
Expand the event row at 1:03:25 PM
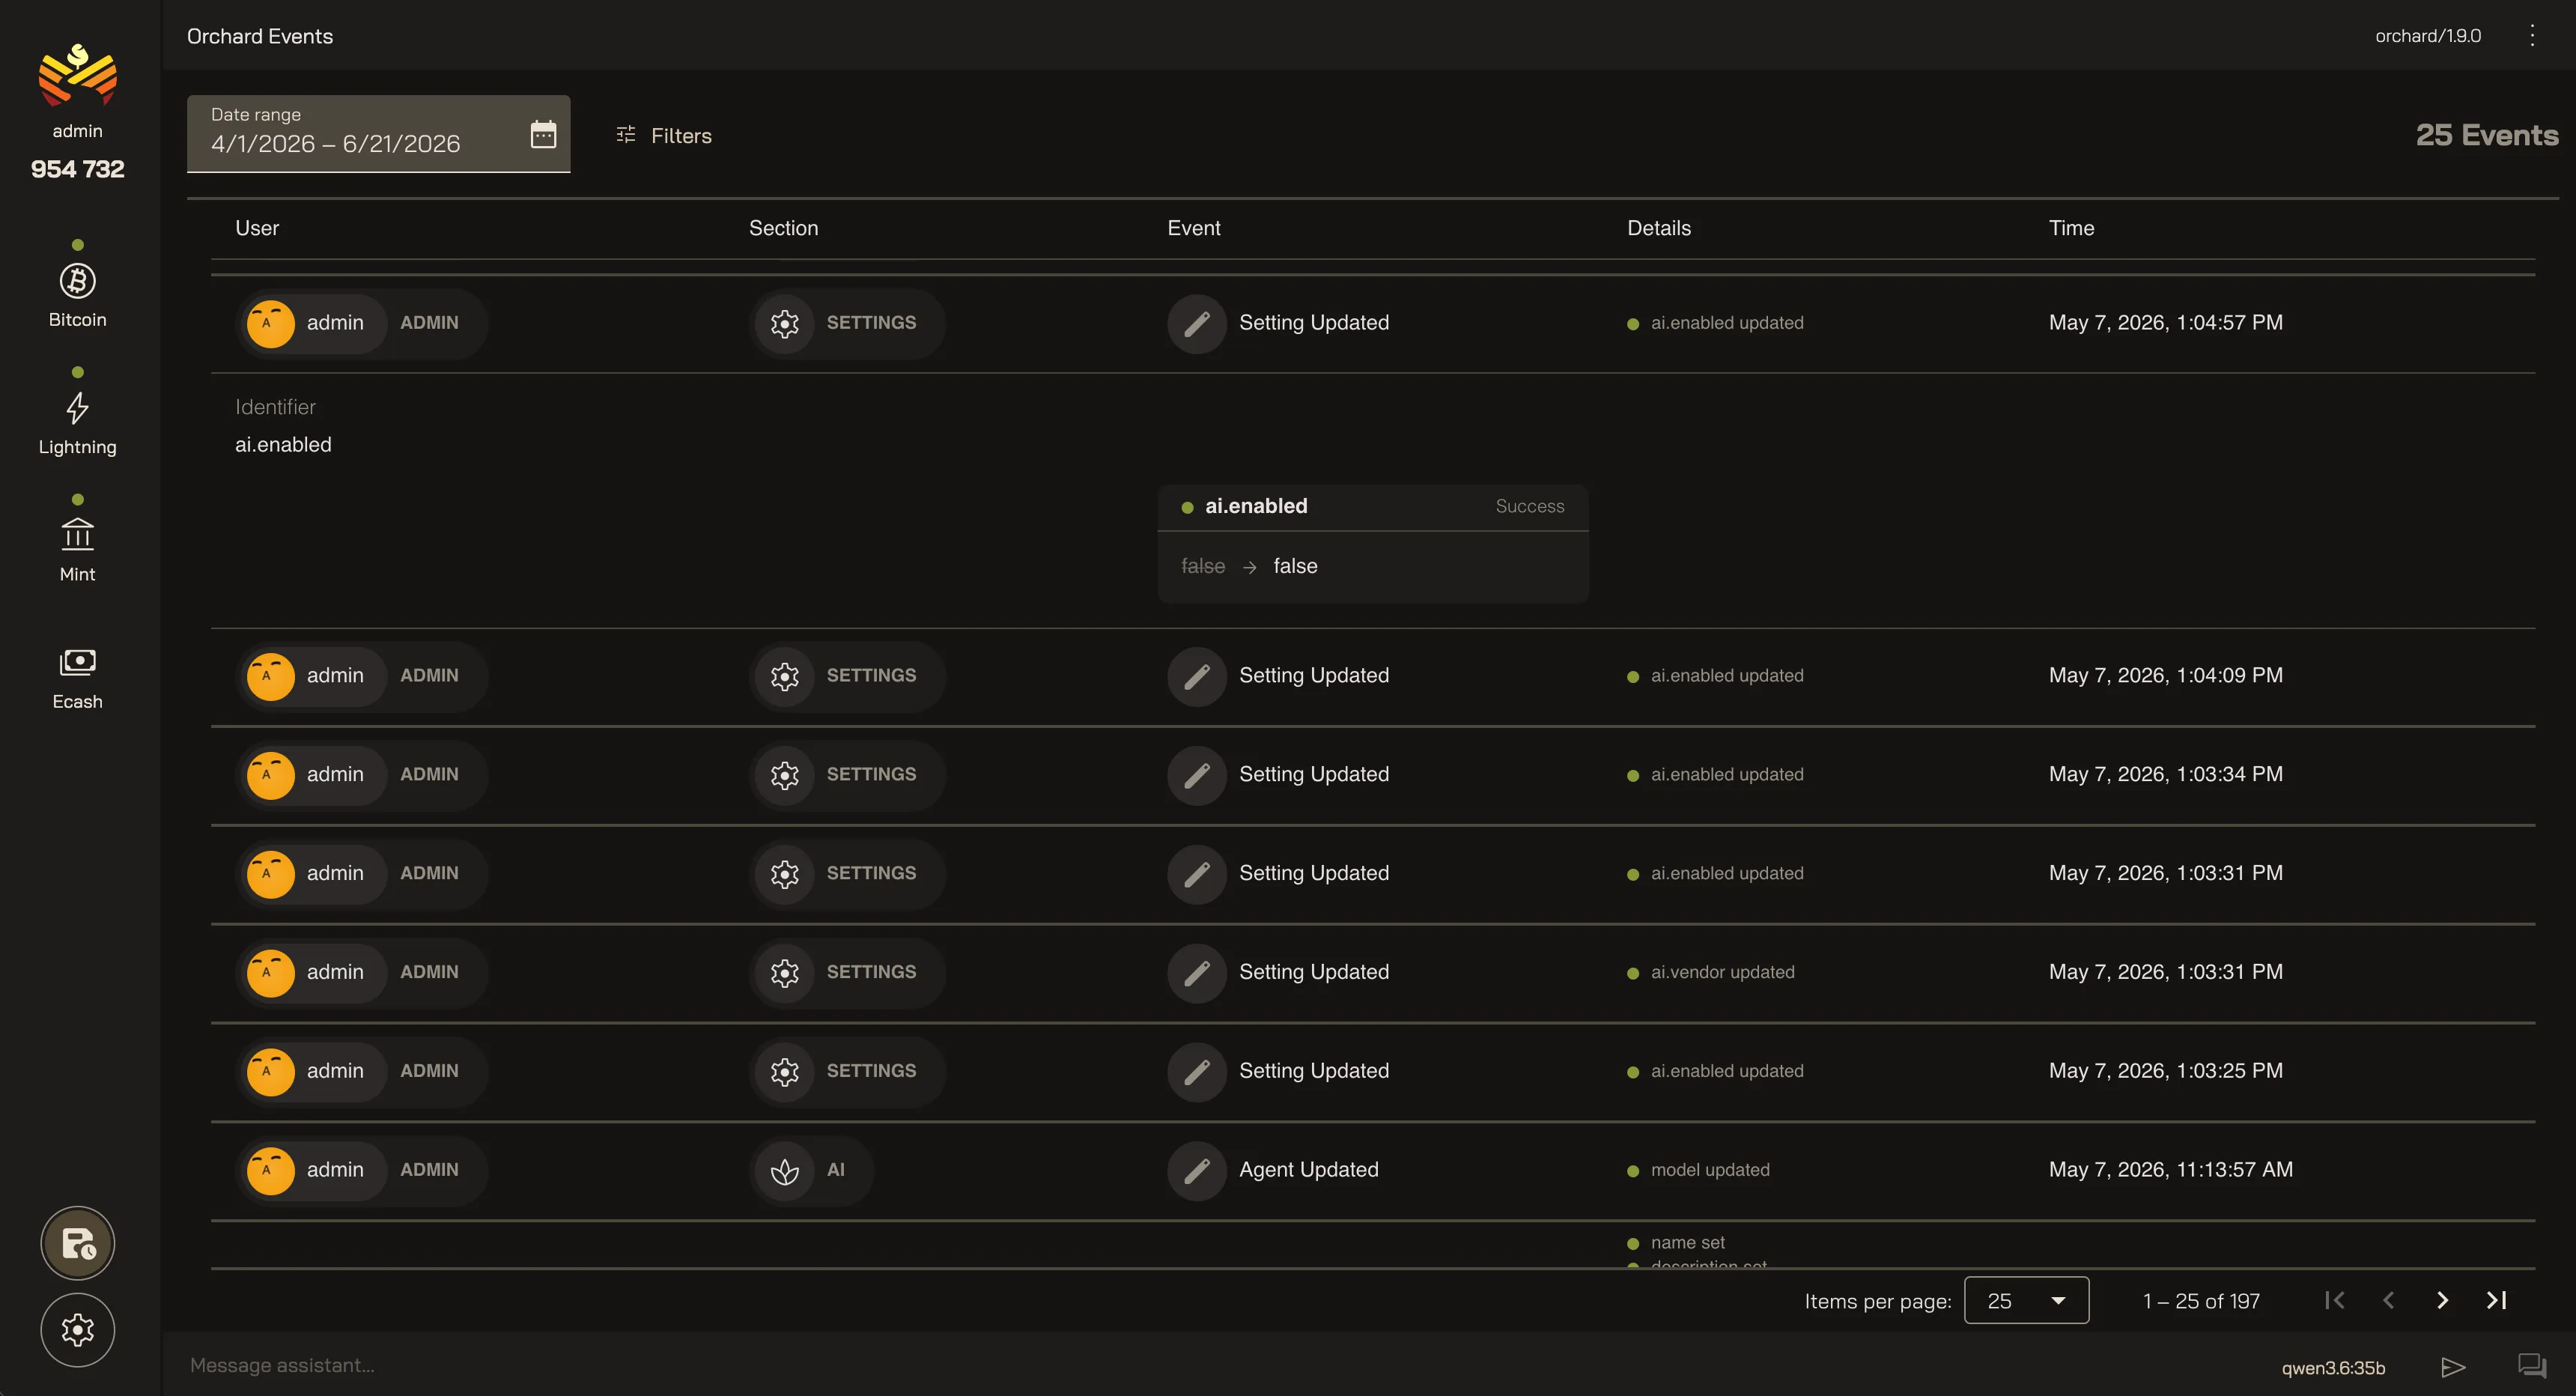click(x=1373, y=1071)
